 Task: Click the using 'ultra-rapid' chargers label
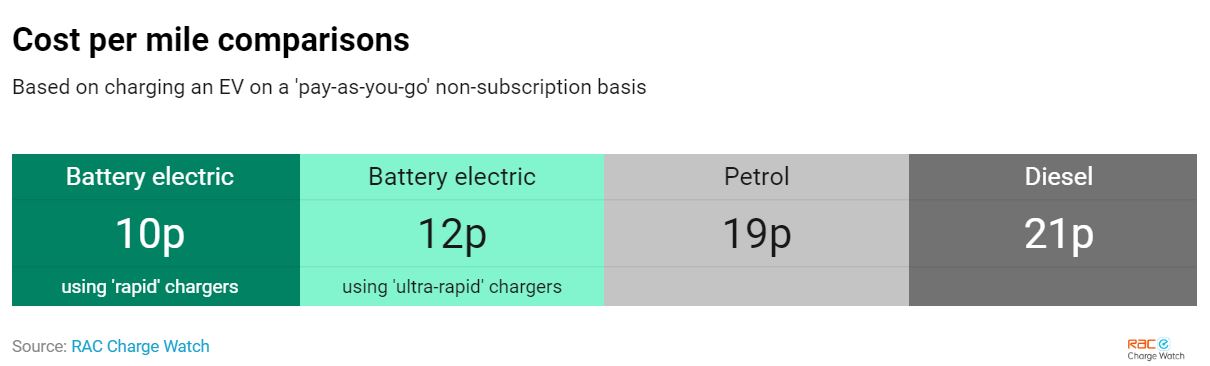coord(452,287)
